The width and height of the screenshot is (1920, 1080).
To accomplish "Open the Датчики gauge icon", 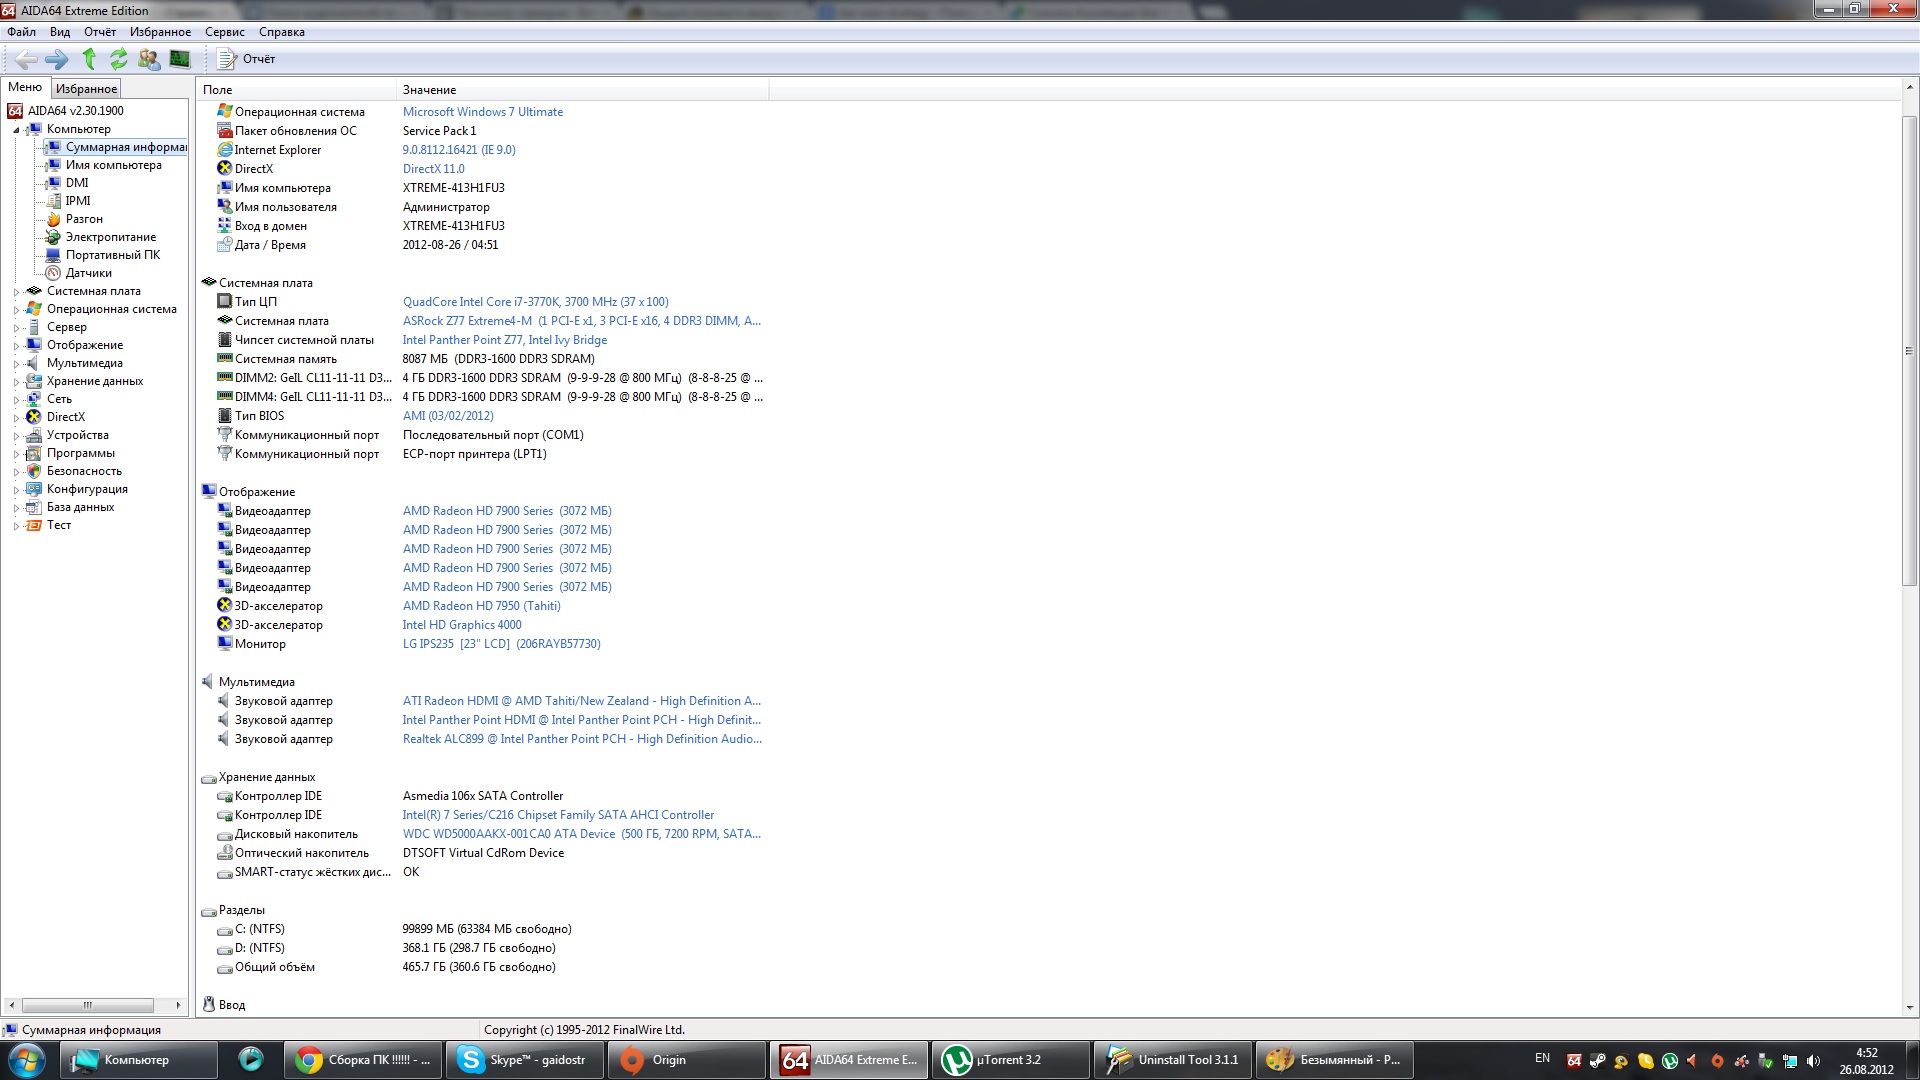I will click(x=54, y=273).
